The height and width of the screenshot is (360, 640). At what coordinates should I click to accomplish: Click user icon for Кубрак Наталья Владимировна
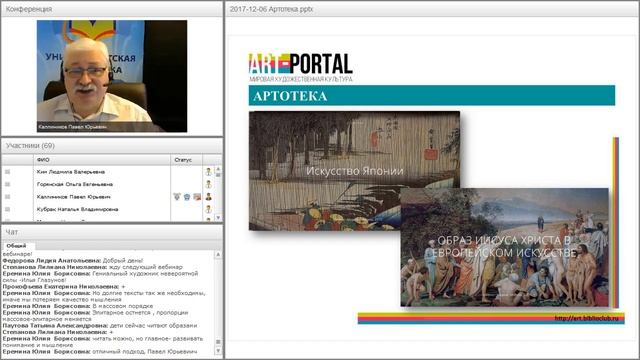(x=209, y=209)
